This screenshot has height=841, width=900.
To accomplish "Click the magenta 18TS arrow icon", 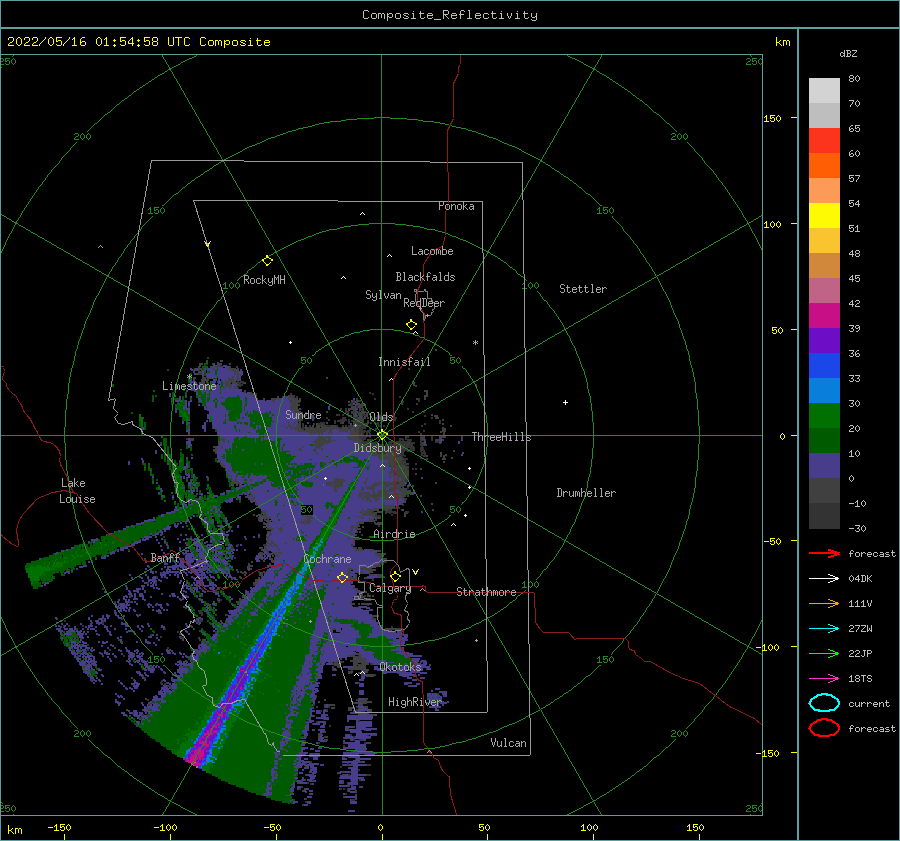I will pyautogui.click(x=824, y=679).
